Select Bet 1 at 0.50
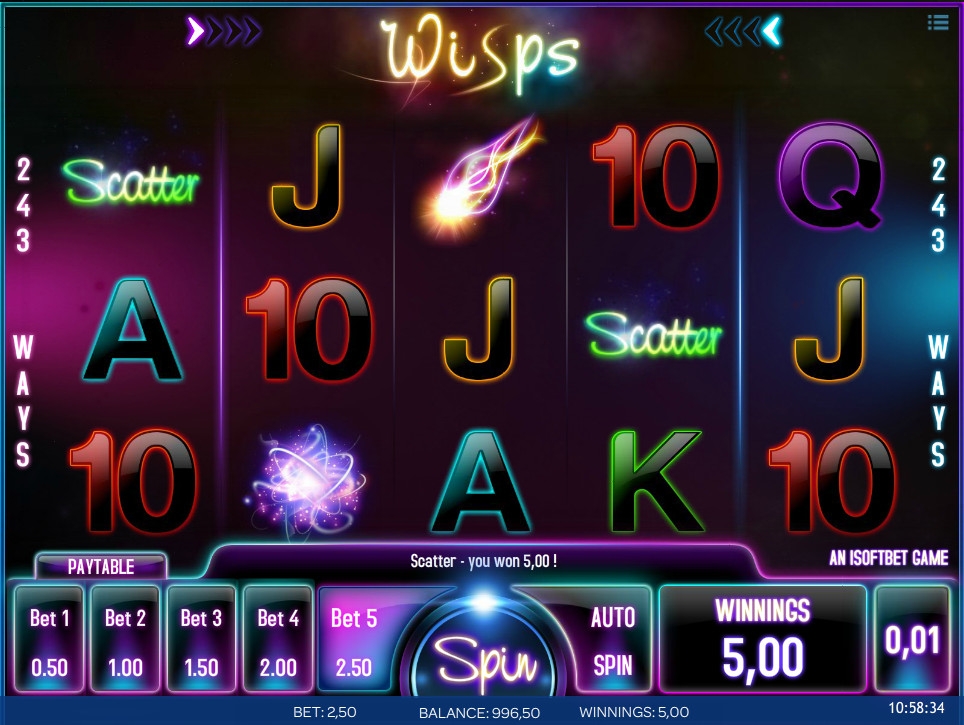This screenshot has height=725, width=964. pyautogui.click(x=49, y=640)
